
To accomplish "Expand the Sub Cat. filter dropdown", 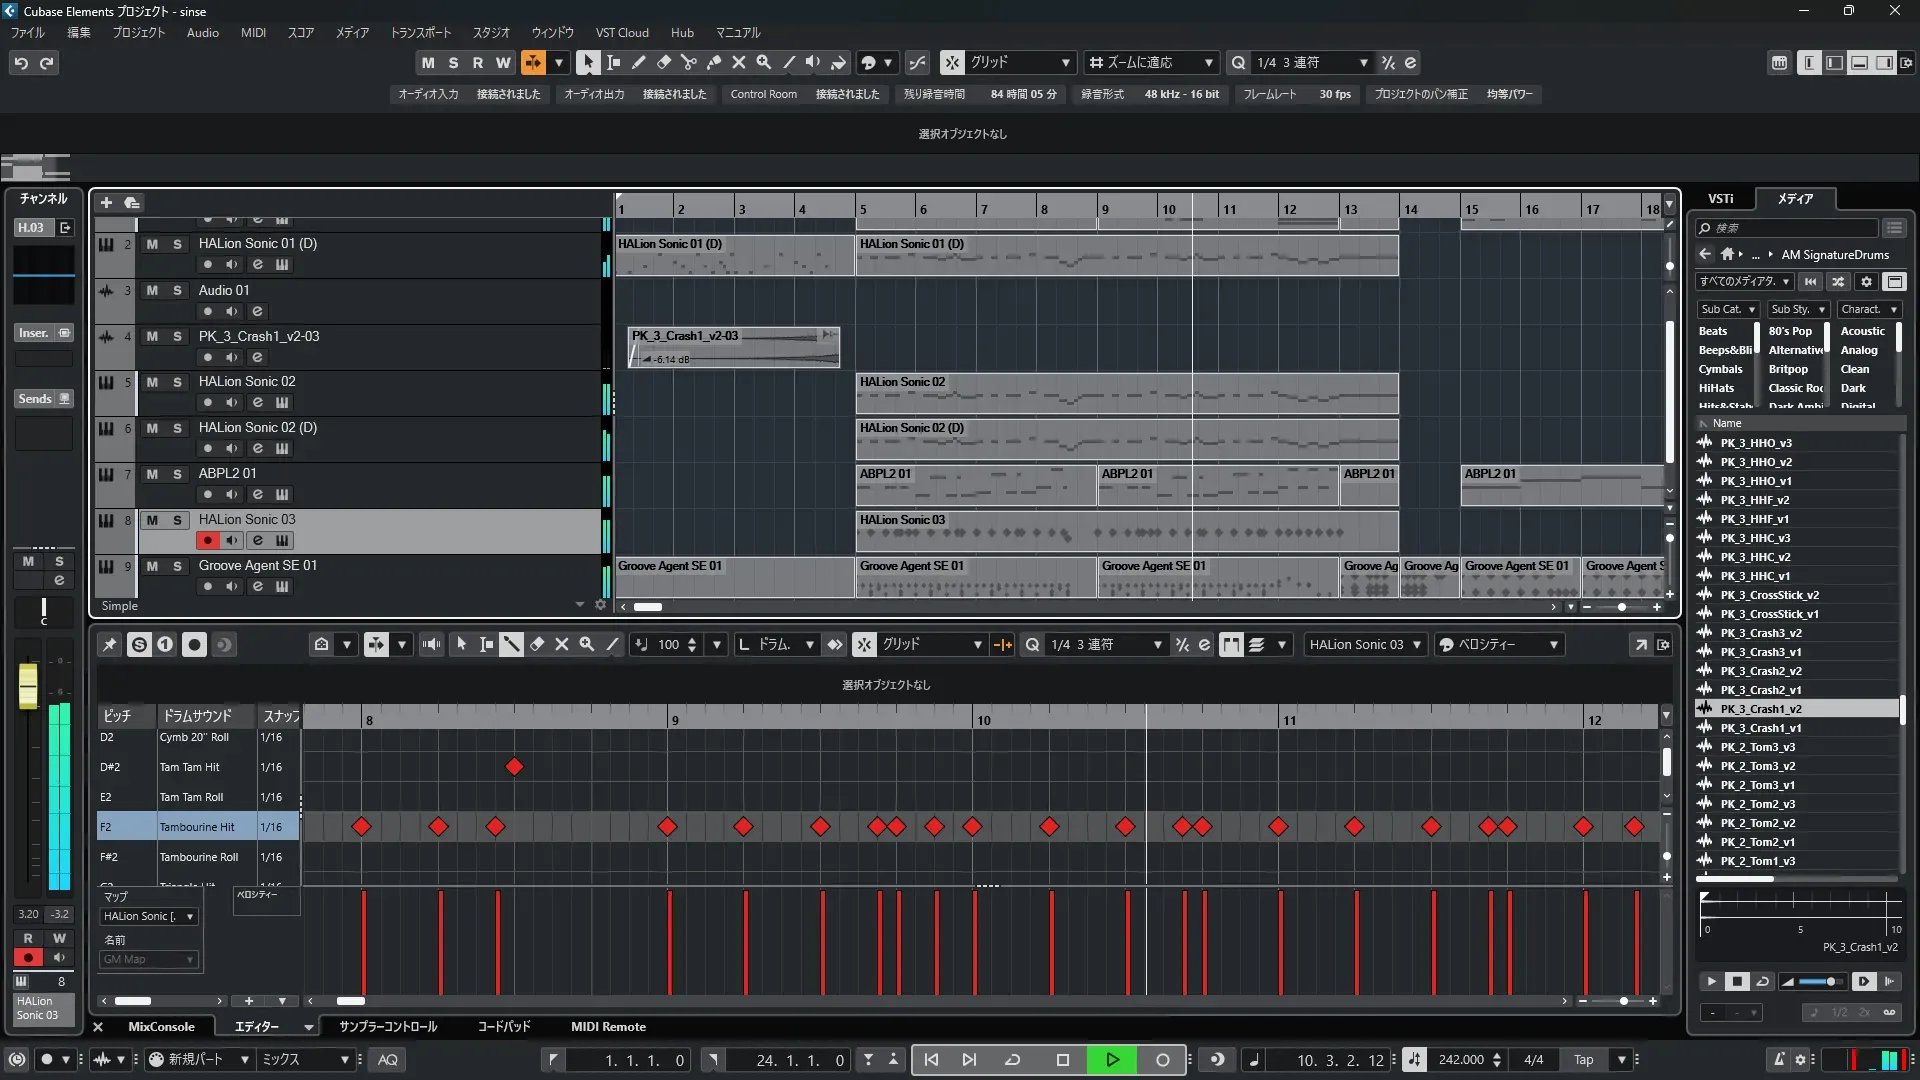I will pyautogui.click(x=1728, y=310).
